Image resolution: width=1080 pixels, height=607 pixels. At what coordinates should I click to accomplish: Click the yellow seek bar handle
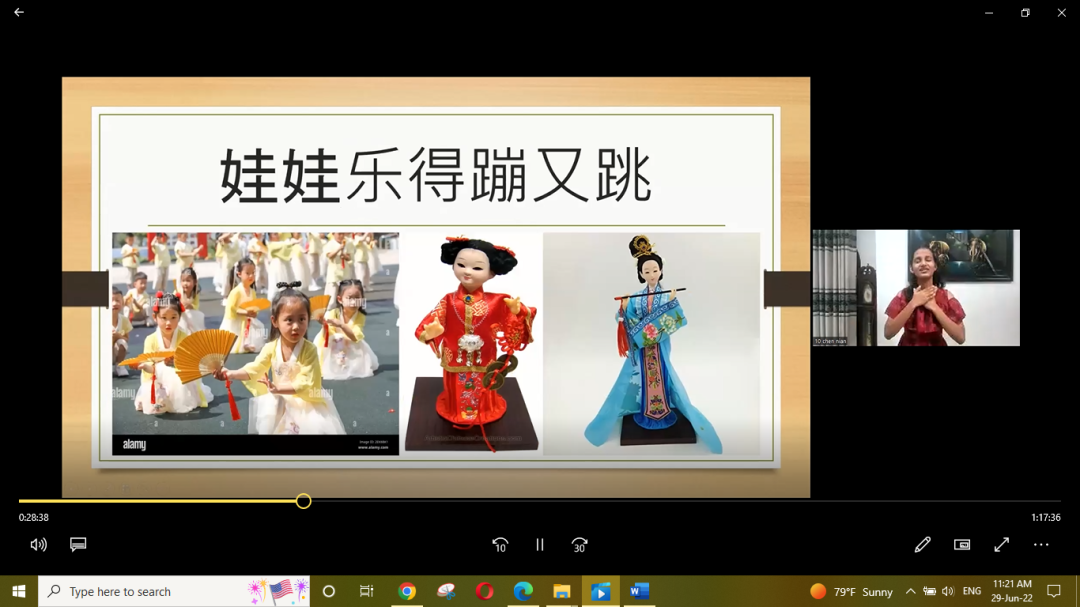click(303, 501)
